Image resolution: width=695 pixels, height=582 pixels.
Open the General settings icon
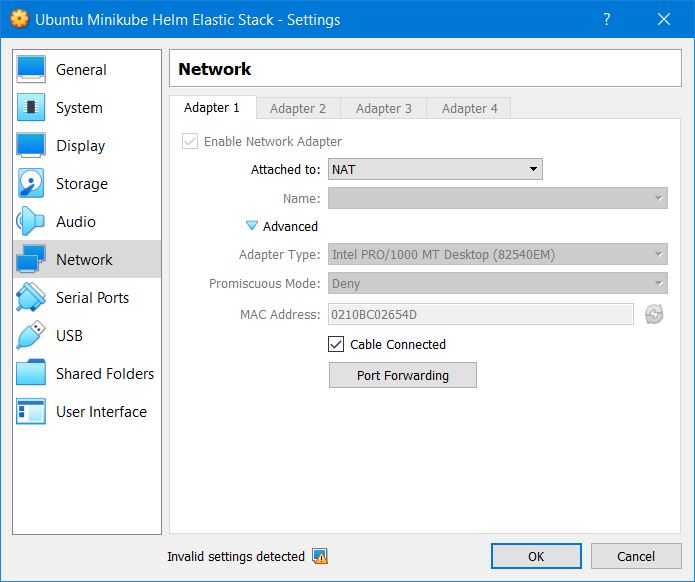tap(31, 70)
